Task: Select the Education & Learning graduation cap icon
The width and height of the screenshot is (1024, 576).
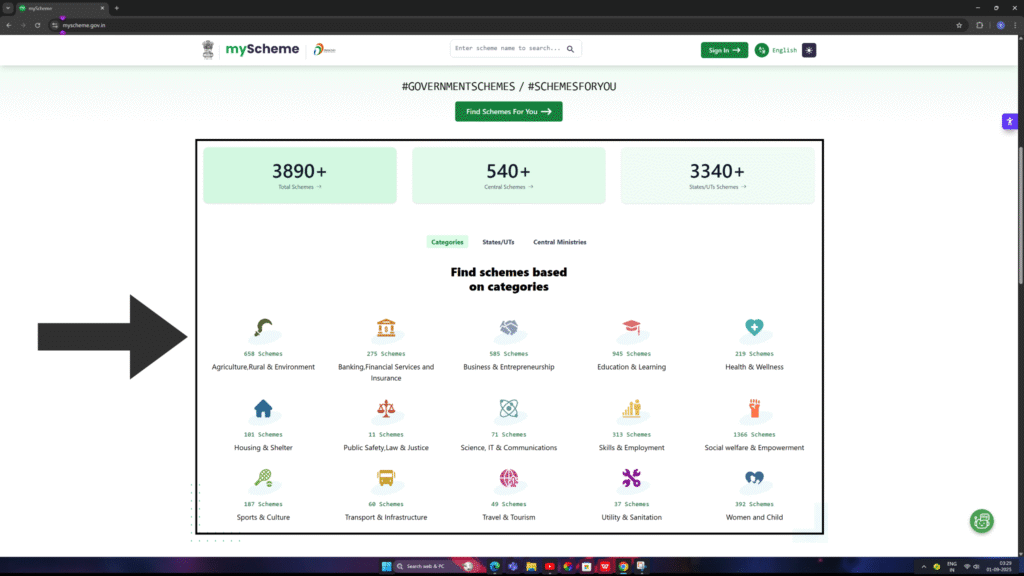Action: point(631,329)
